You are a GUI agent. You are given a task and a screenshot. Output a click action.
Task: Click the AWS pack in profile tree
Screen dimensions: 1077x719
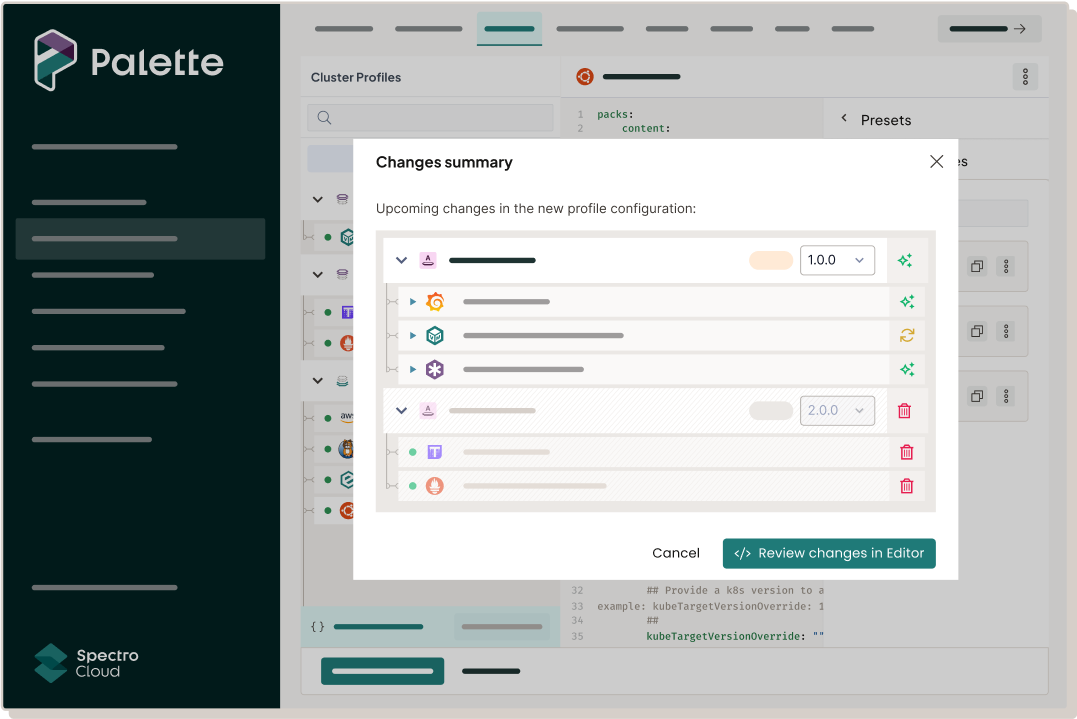pyautogui.click(x=346, y=417)
